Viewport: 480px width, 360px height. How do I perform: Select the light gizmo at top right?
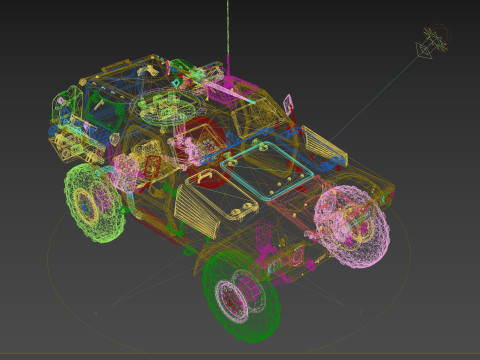[432, 42]
